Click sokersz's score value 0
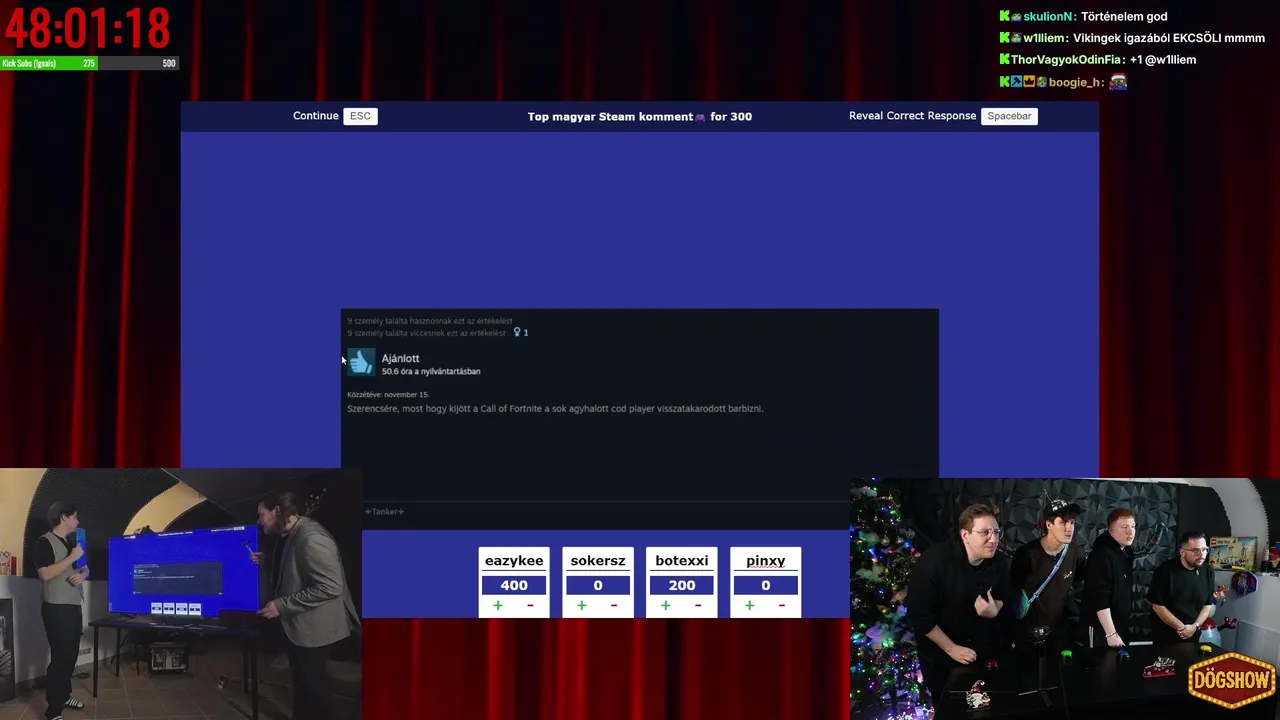 point(598,586)
